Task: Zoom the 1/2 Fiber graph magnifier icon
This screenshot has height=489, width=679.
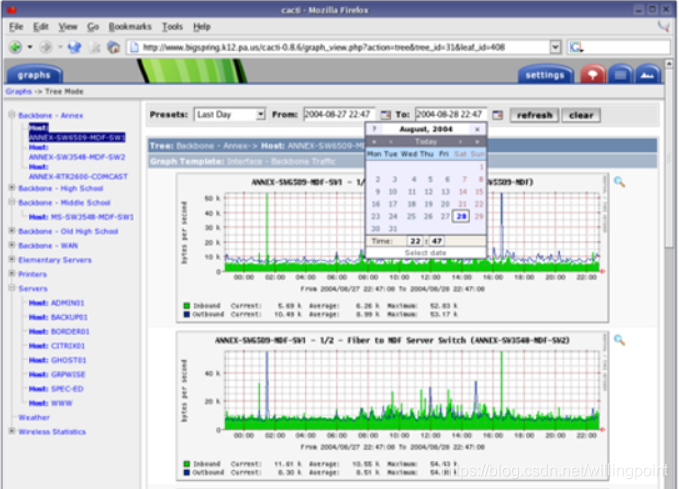Action: [619, 340]
